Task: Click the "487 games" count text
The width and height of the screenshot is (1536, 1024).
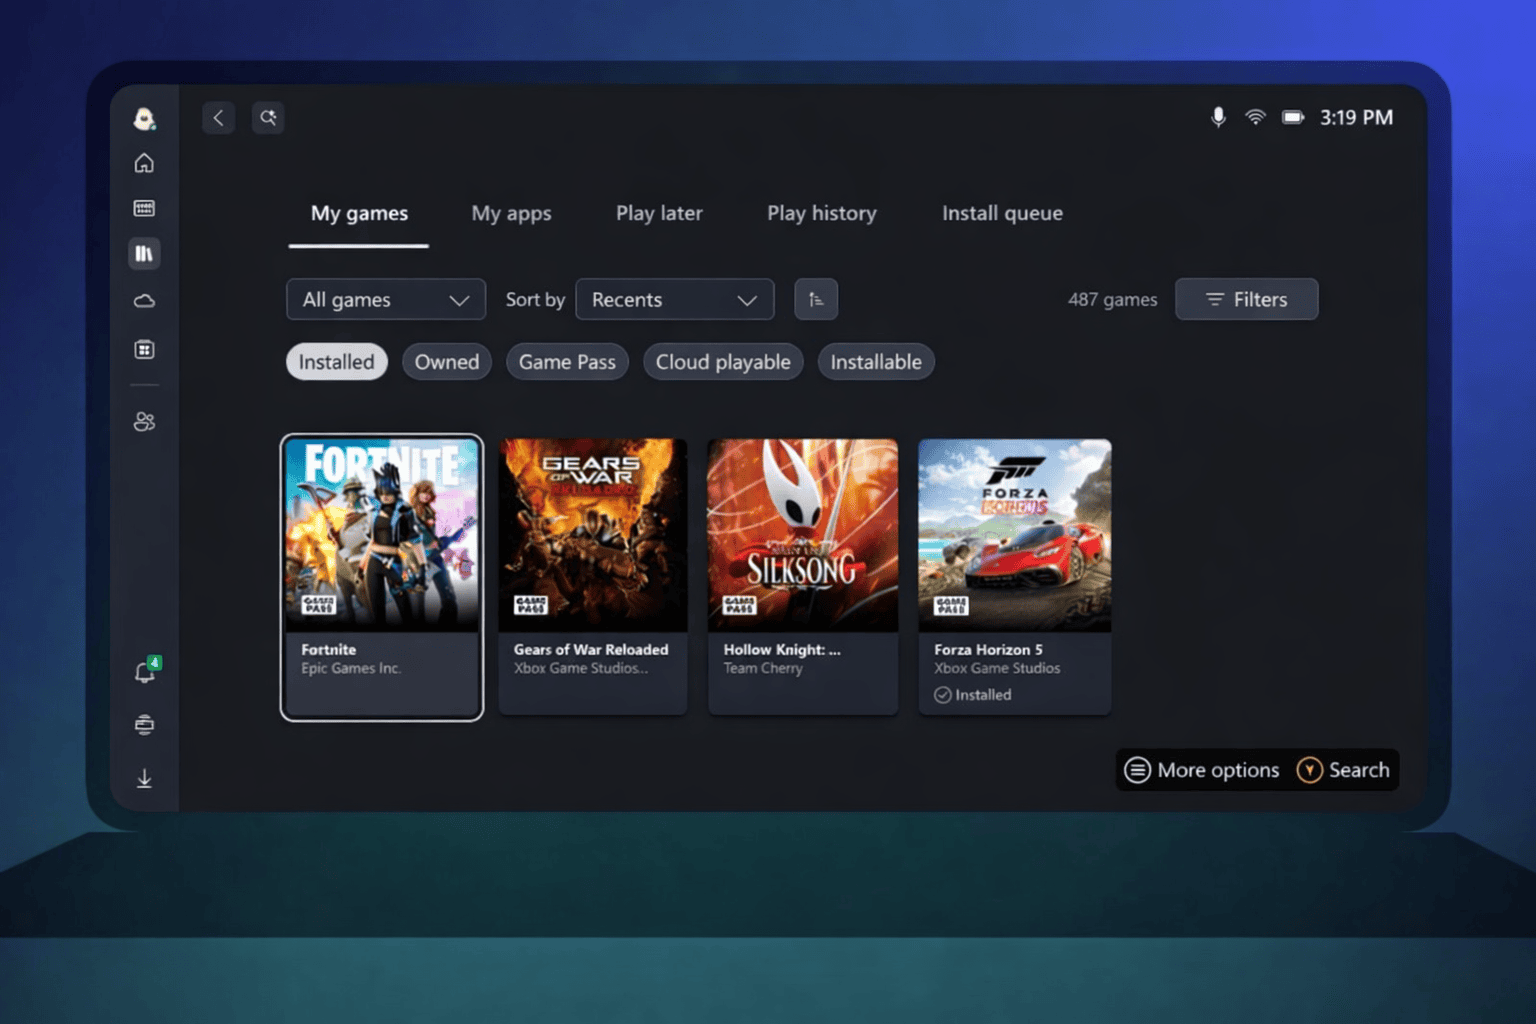Action: click(x=1112, y=299)
